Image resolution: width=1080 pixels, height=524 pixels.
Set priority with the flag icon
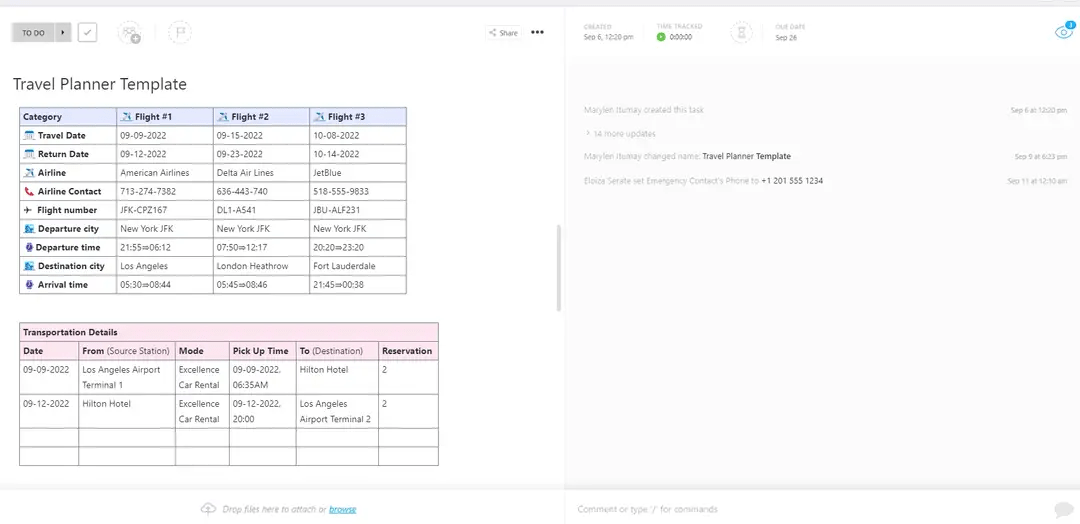(180, 32)
